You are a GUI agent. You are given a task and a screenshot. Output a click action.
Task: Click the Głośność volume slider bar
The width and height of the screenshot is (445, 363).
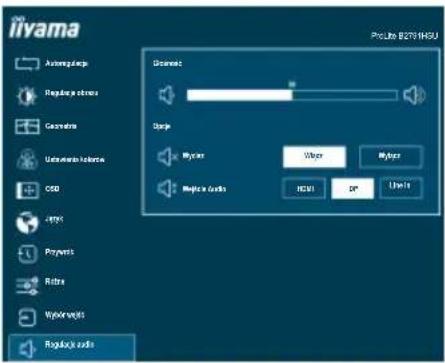[x=292, y=95]
